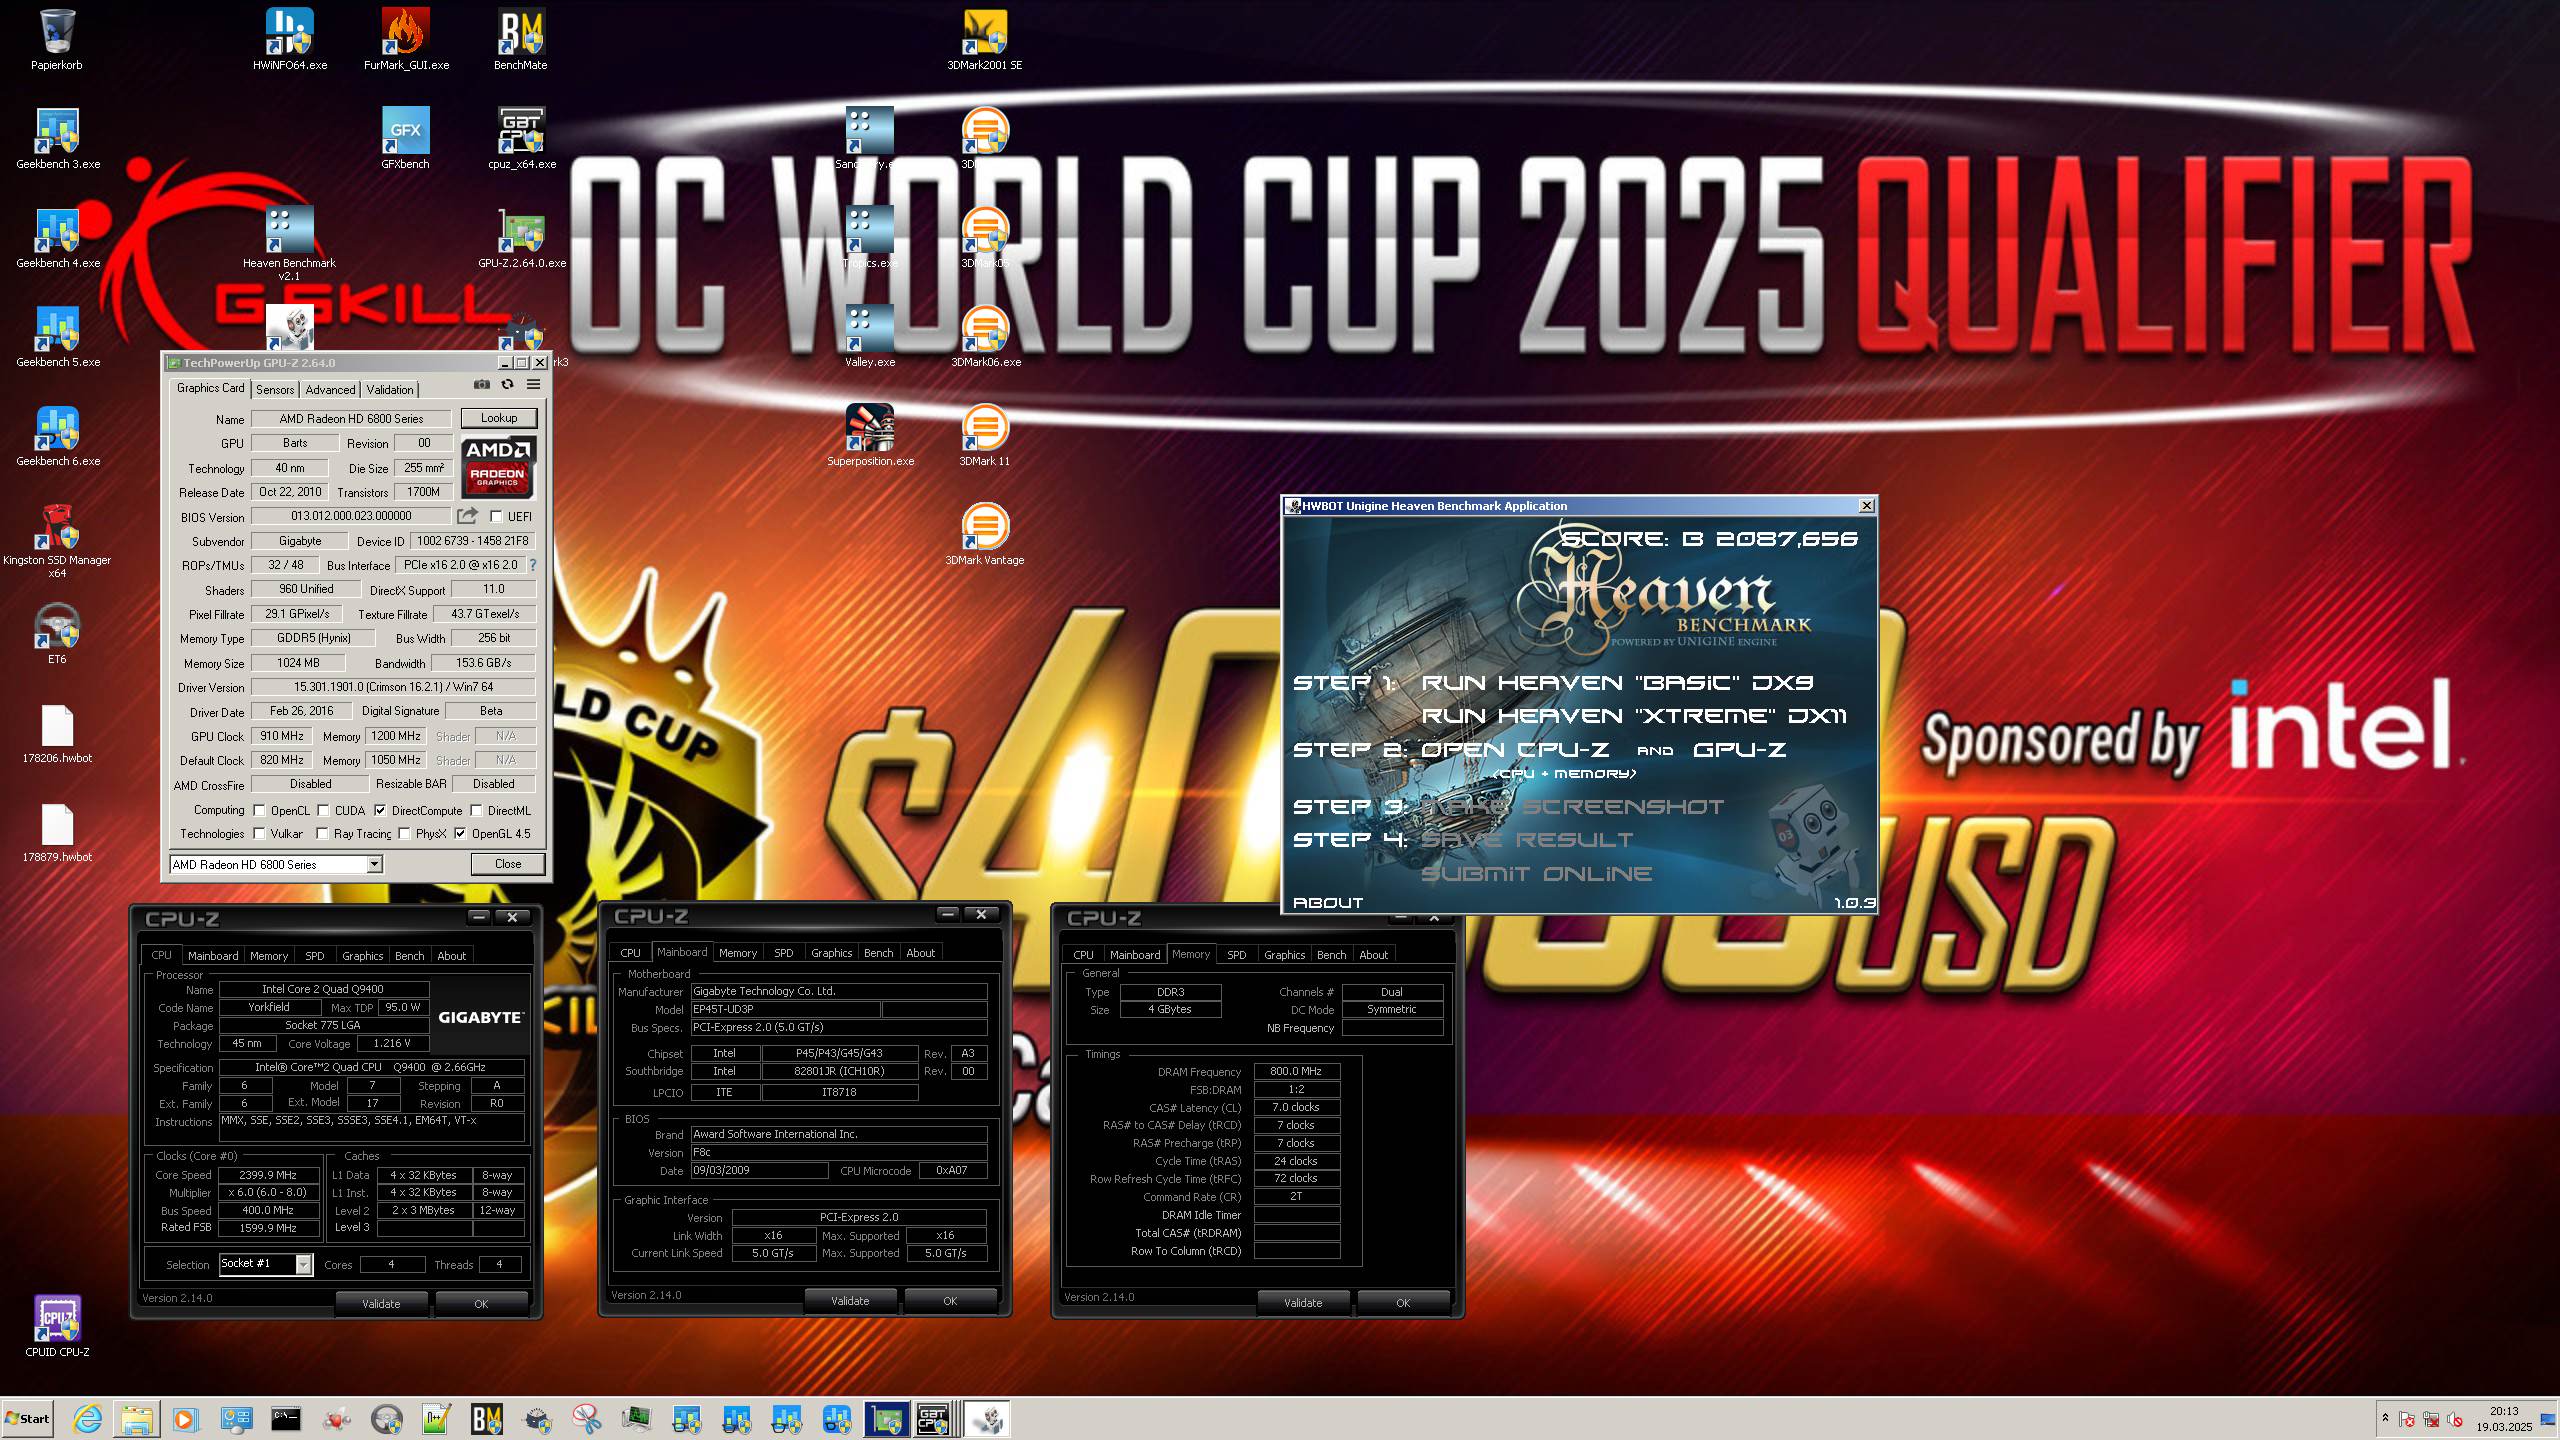Click the GPU-Z screenshot camera icon

click(482, 385)
